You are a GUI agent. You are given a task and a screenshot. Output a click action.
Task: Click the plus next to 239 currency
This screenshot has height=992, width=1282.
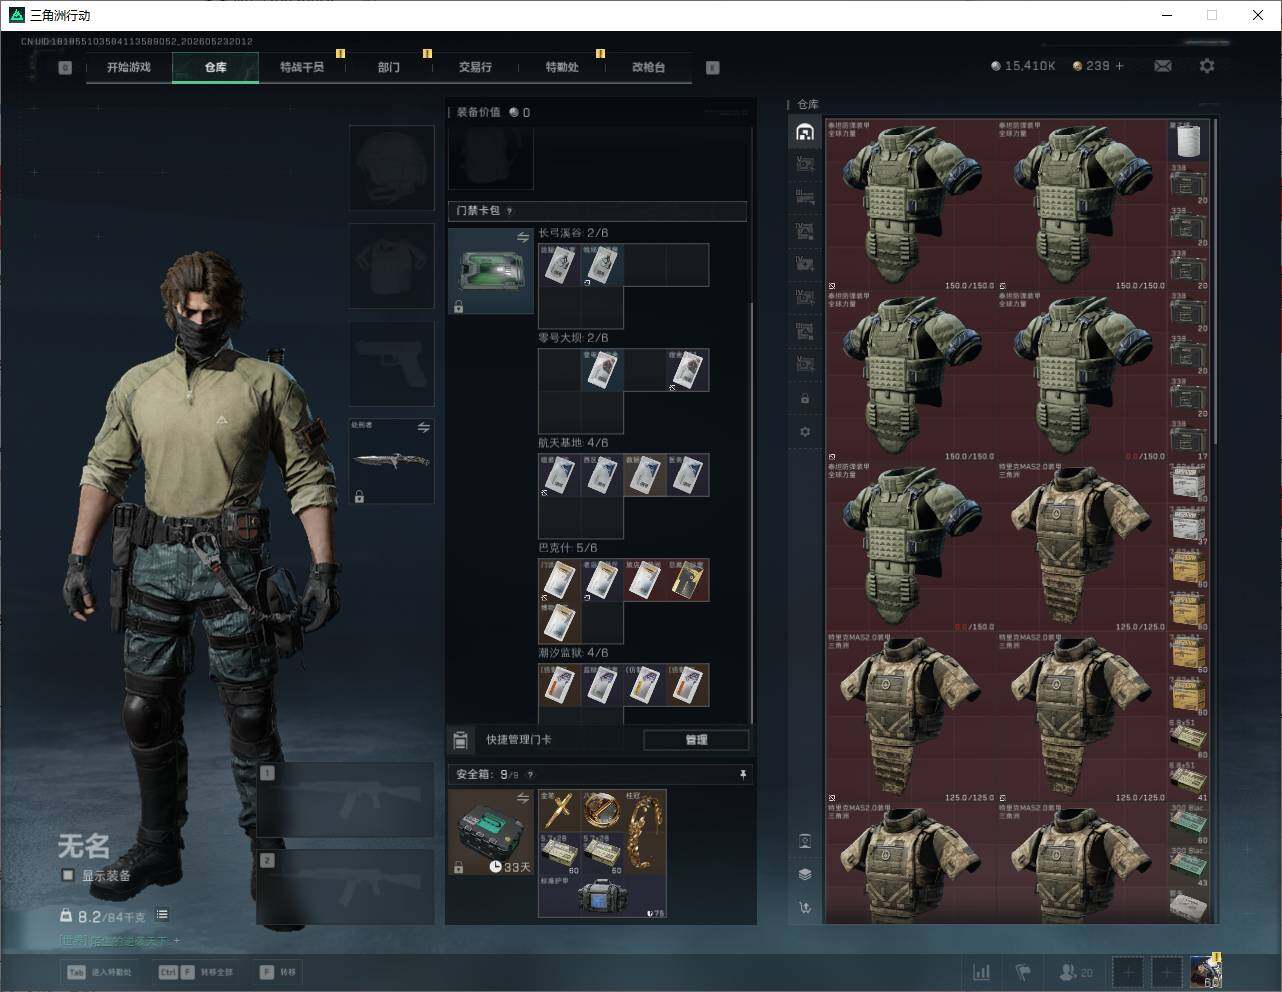1119,66
